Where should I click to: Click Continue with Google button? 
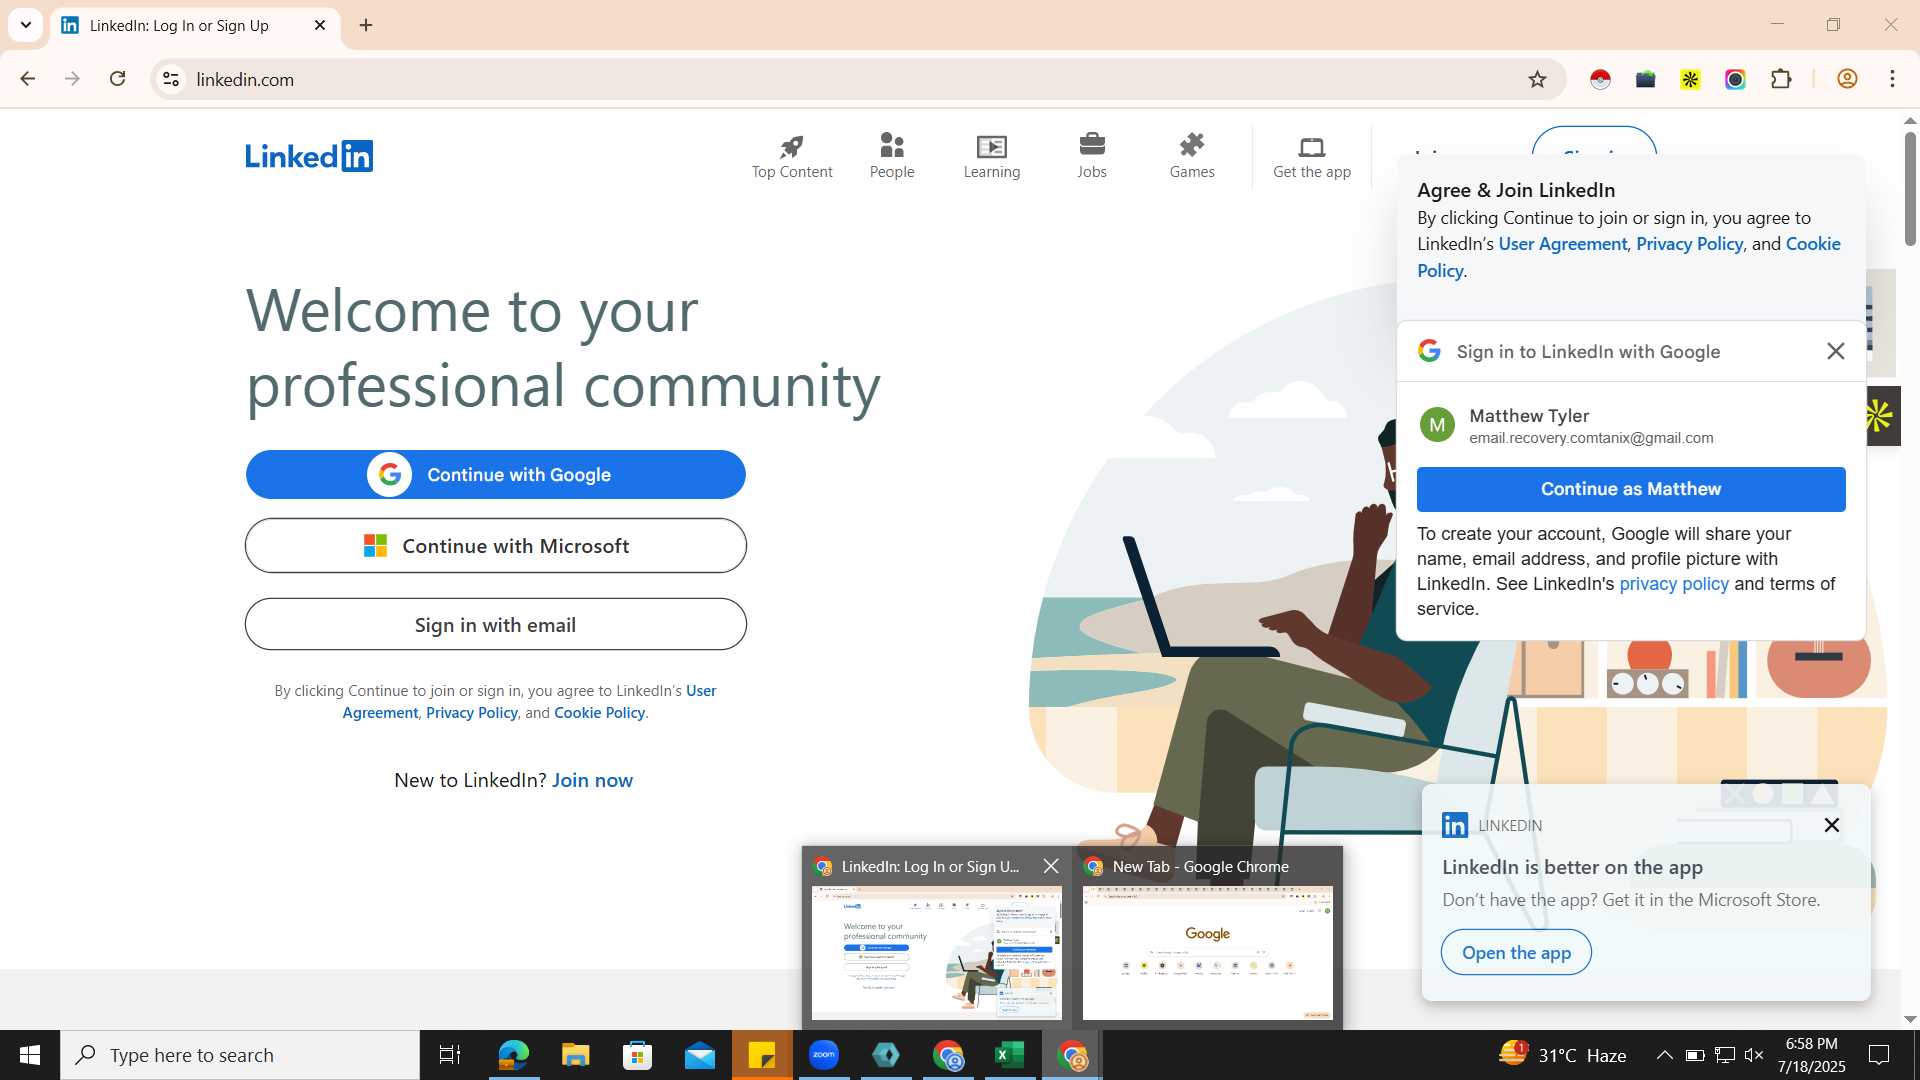[x=496, y=474]
